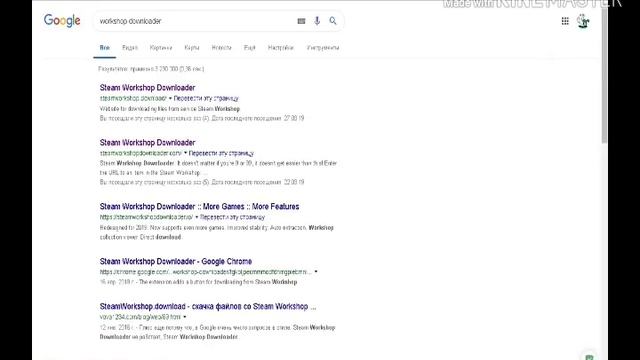The image size is (640, 360).
Task: Open Настройки search settings
Action: (x=281, y=48)
